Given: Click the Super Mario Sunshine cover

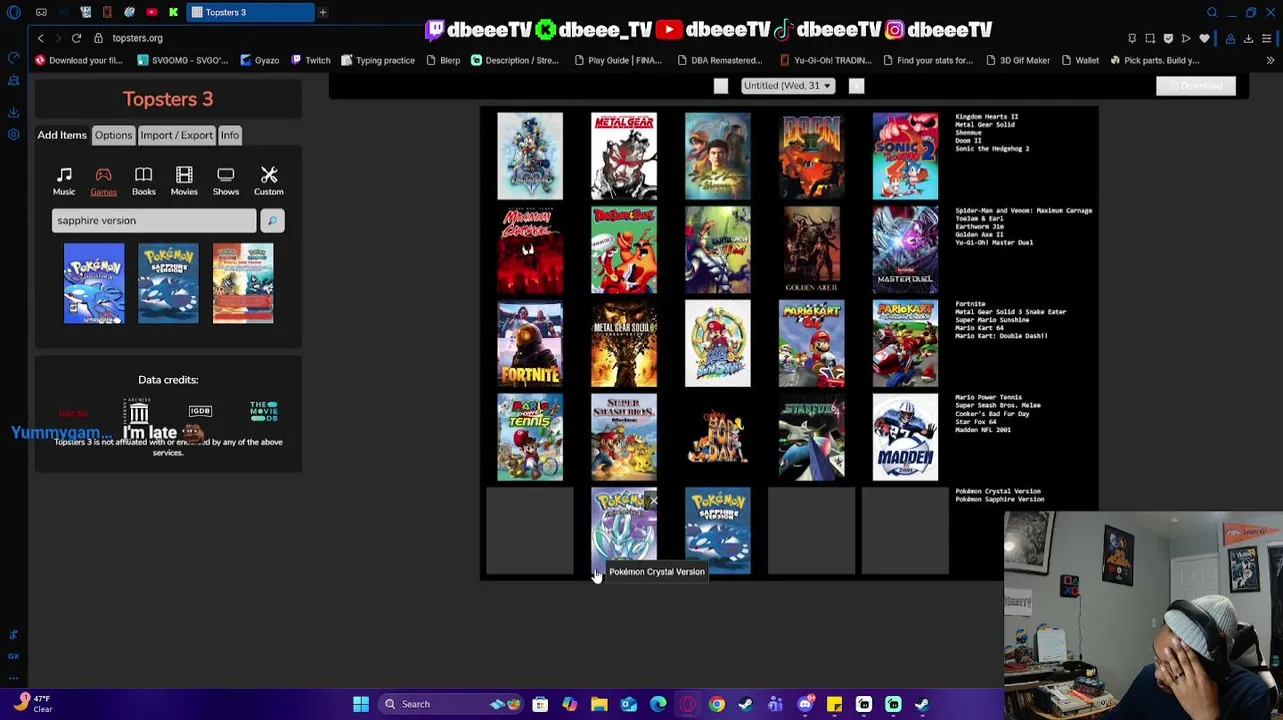Looking at the screenshot, I should point(717,343).
